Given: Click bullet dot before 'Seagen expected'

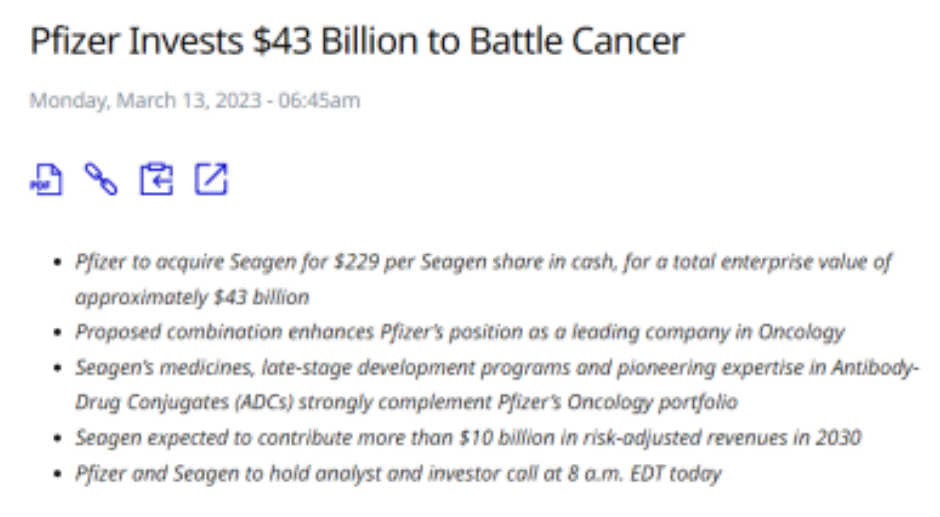Looking at the screenshot, I should [x=56, y=438].
